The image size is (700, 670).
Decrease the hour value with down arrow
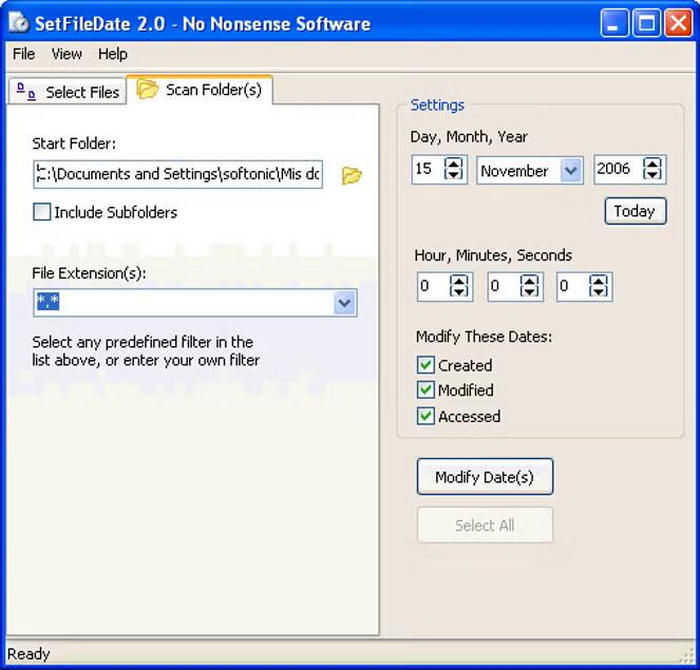coord(459,291)
